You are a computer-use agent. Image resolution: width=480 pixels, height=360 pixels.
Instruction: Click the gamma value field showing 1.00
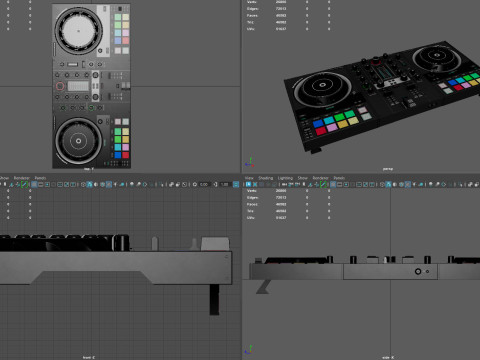225,184
